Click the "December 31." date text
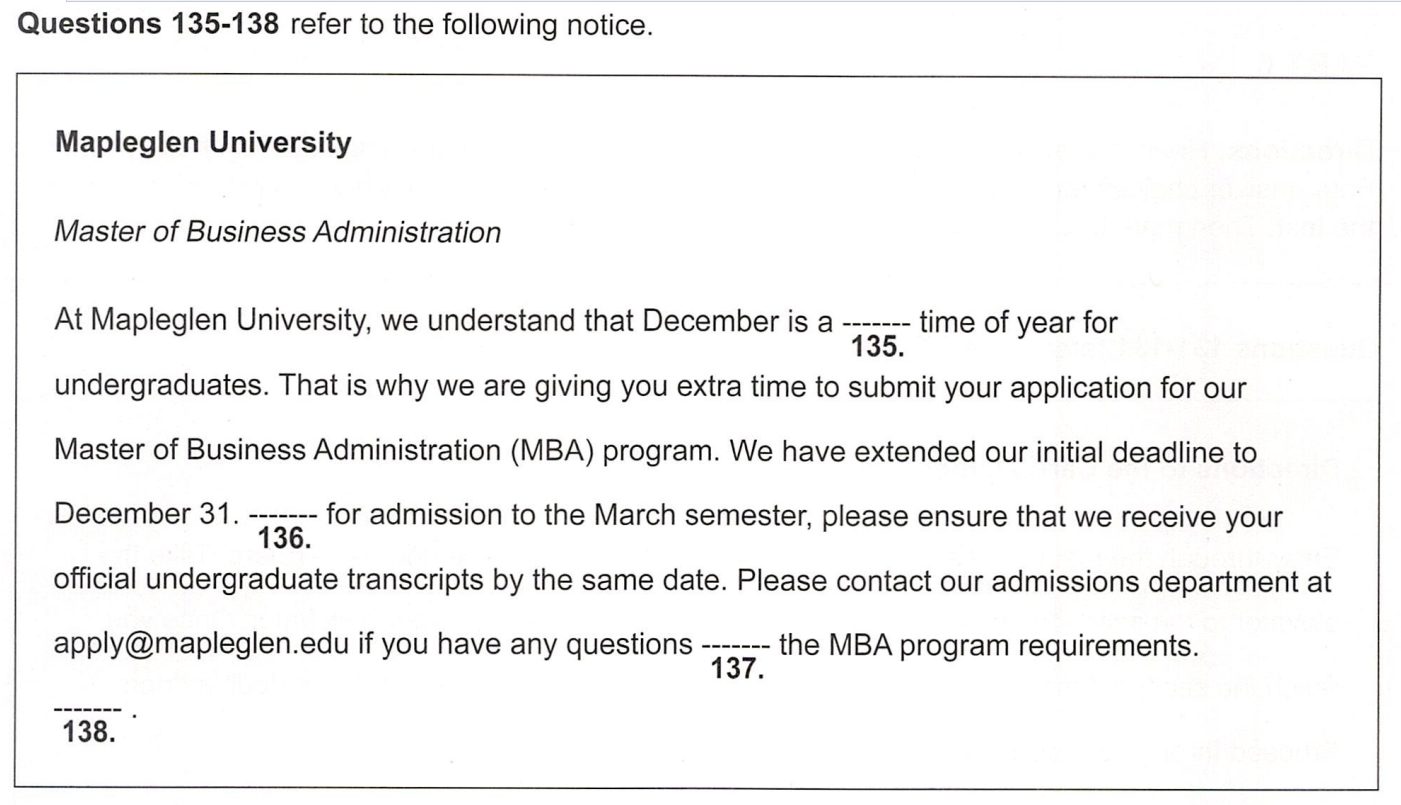Viewport: 1401px width, 805px height. pyautogui.click(x=147, y=515)
